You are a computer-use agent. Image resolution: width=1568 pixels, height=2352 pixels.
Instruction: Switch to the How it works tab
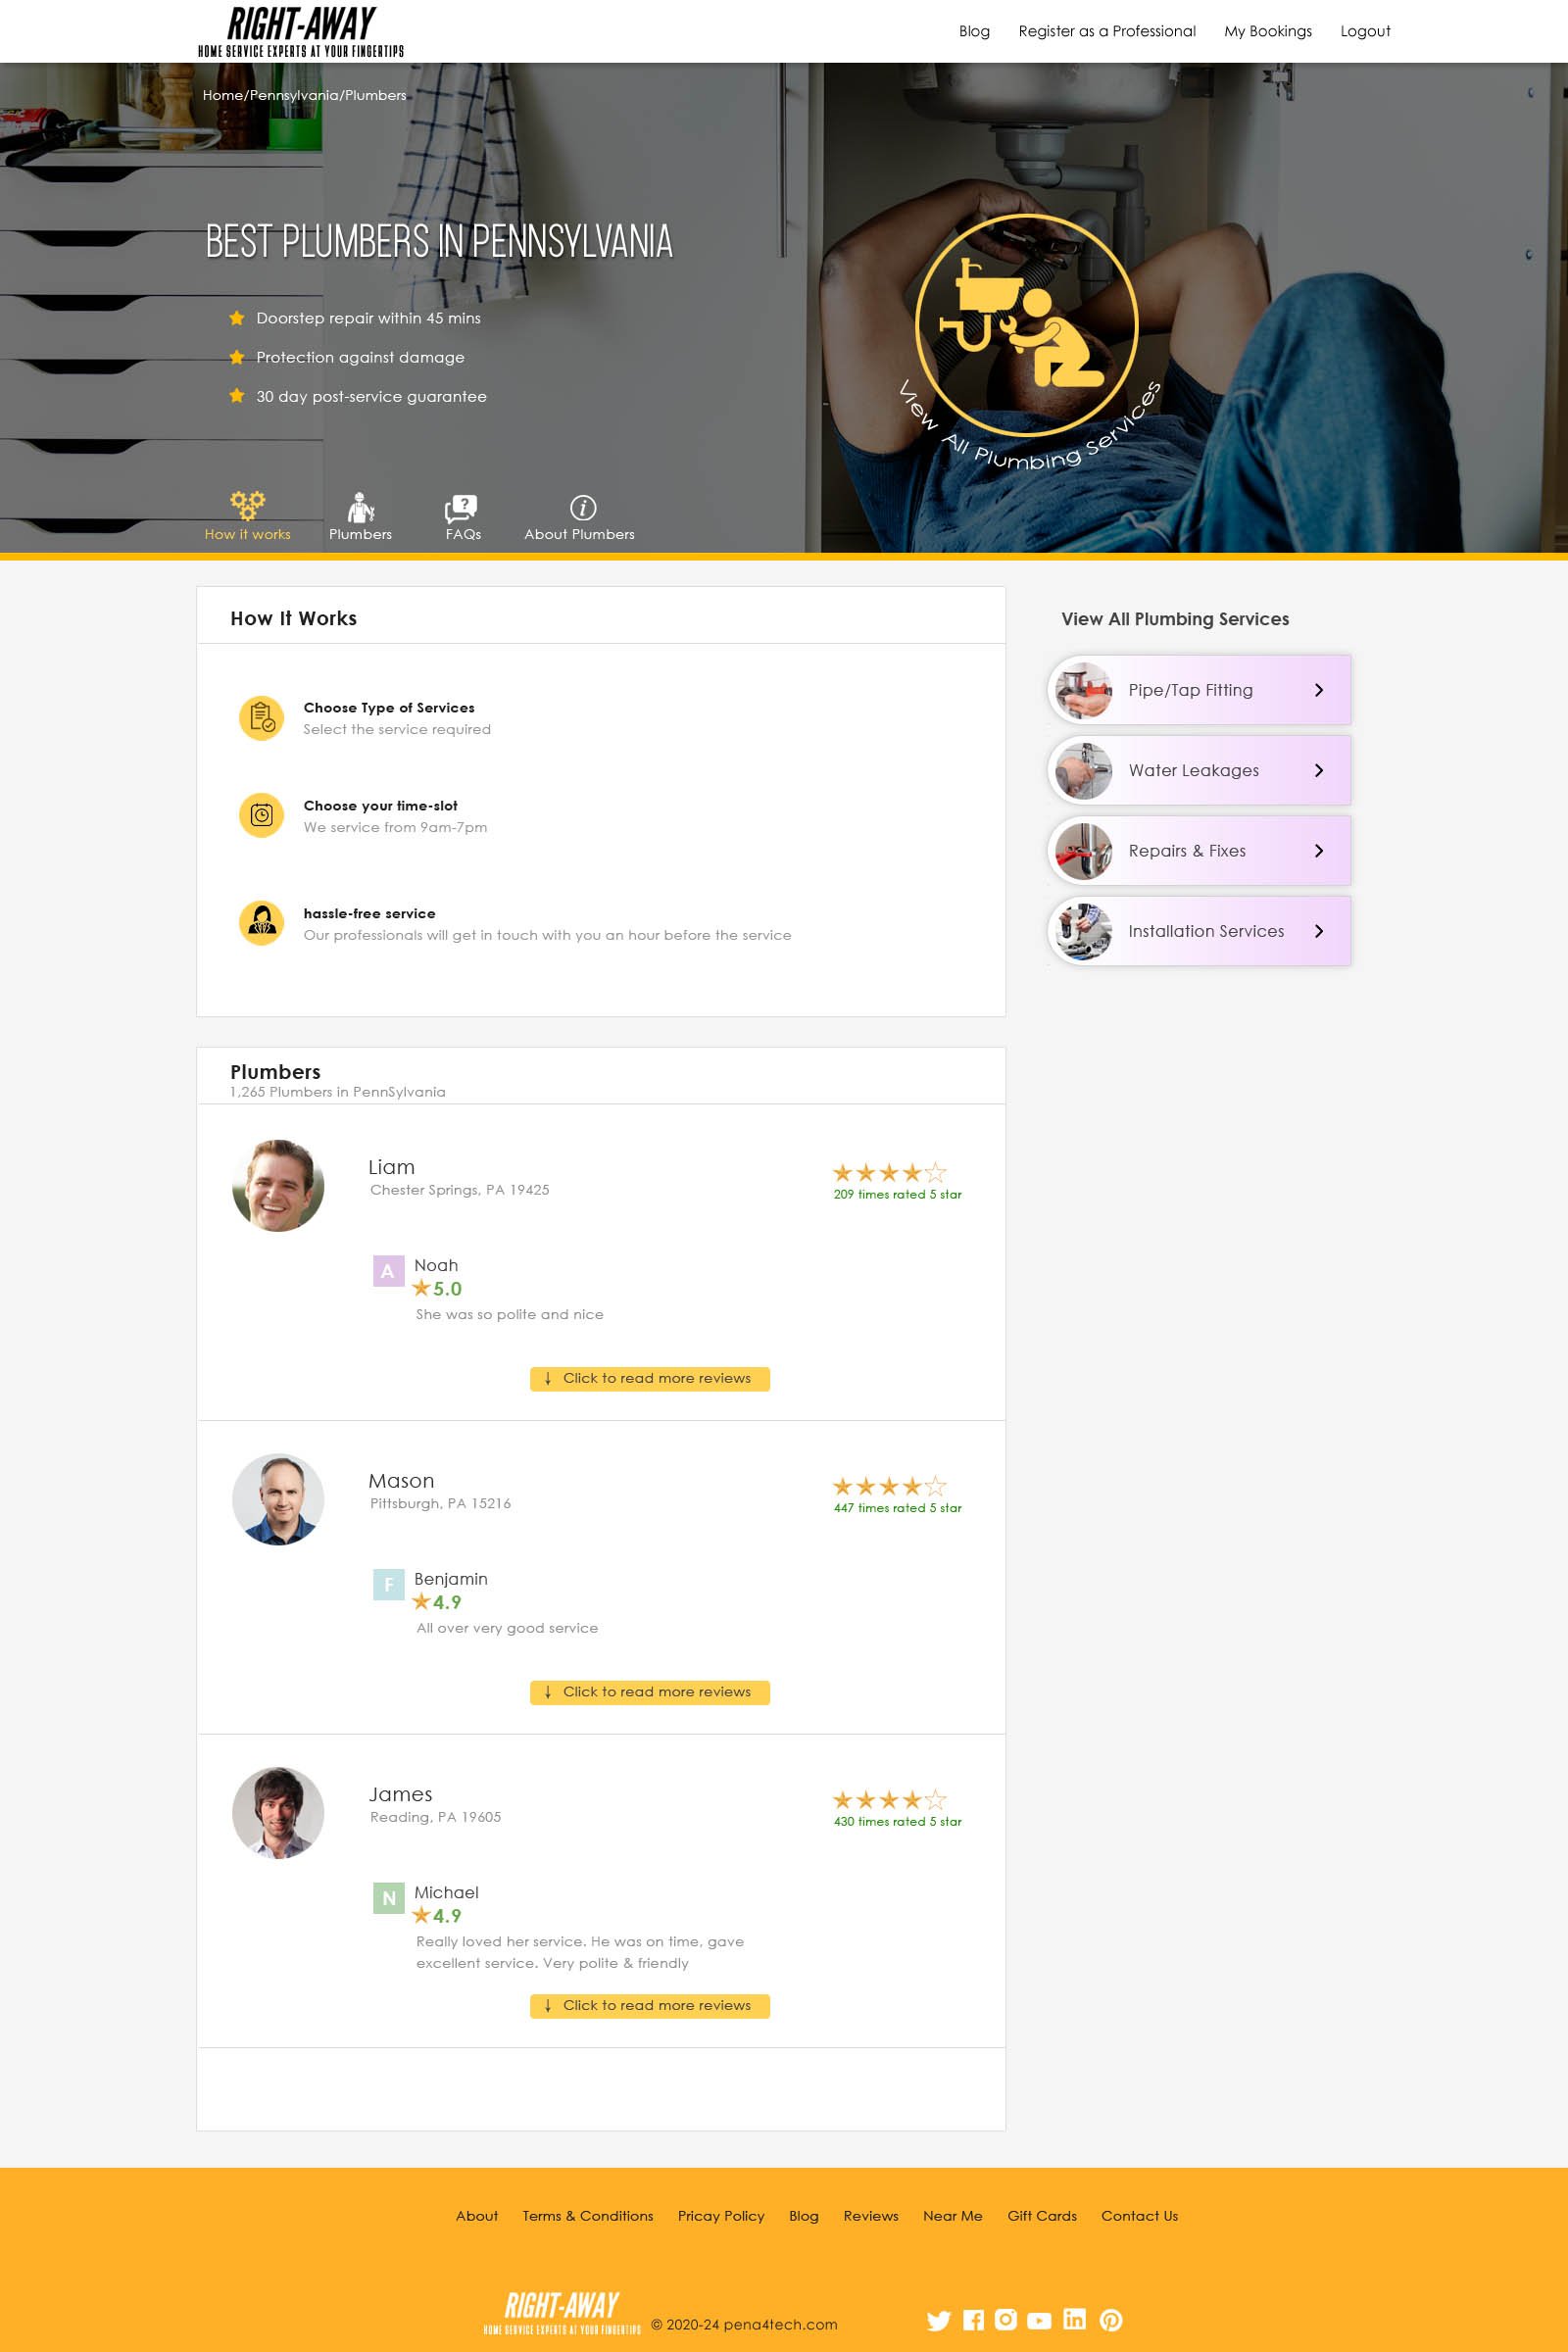[x=247, y=516]
